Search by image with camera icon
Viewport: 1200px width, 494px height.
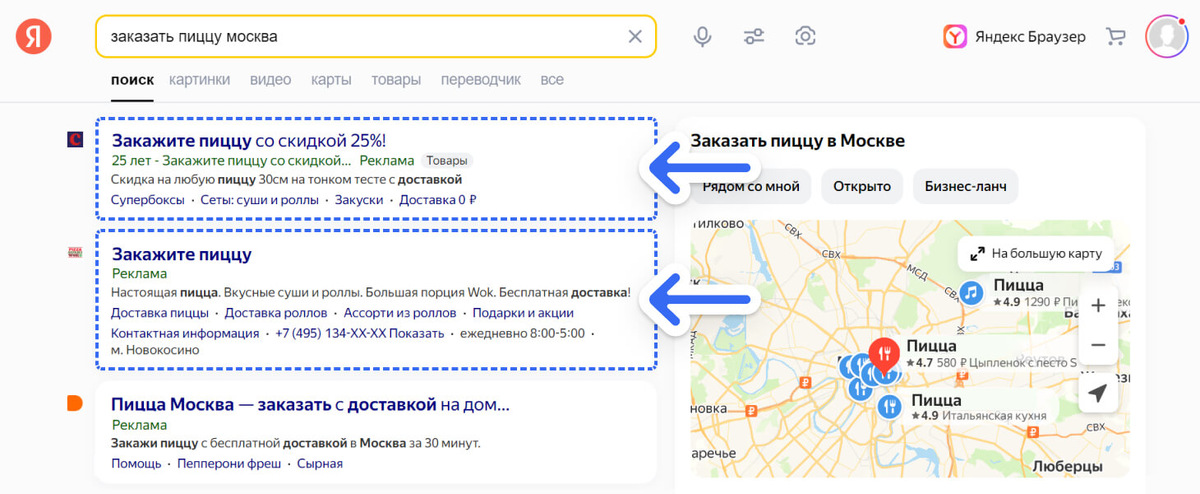click(x=805, y=37)
